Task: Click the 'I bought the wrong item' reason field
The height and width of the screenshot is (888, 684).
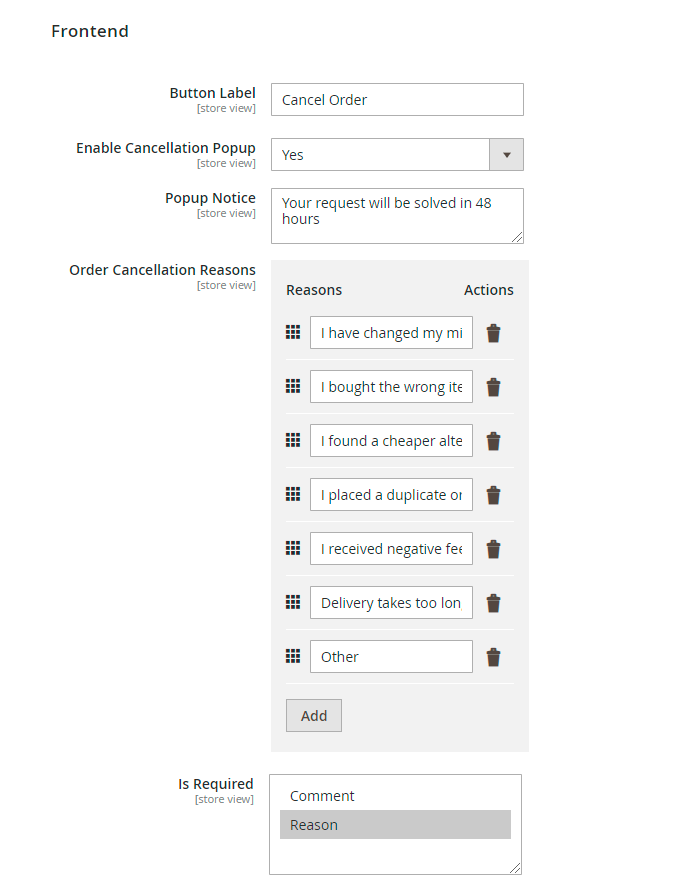Action: pos(391,387)
